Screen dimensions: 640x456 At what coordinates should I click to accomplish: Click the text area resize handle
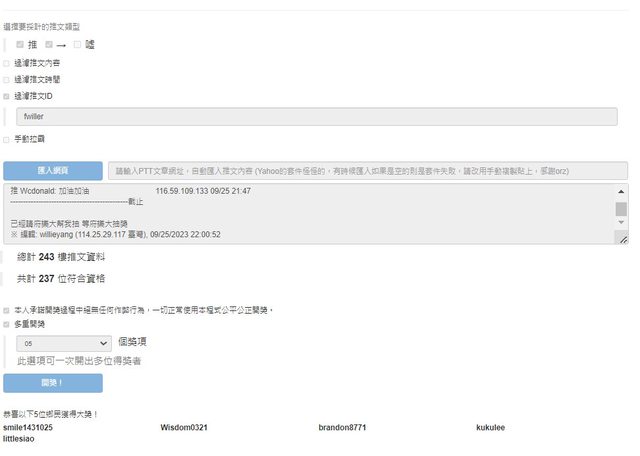623,239
